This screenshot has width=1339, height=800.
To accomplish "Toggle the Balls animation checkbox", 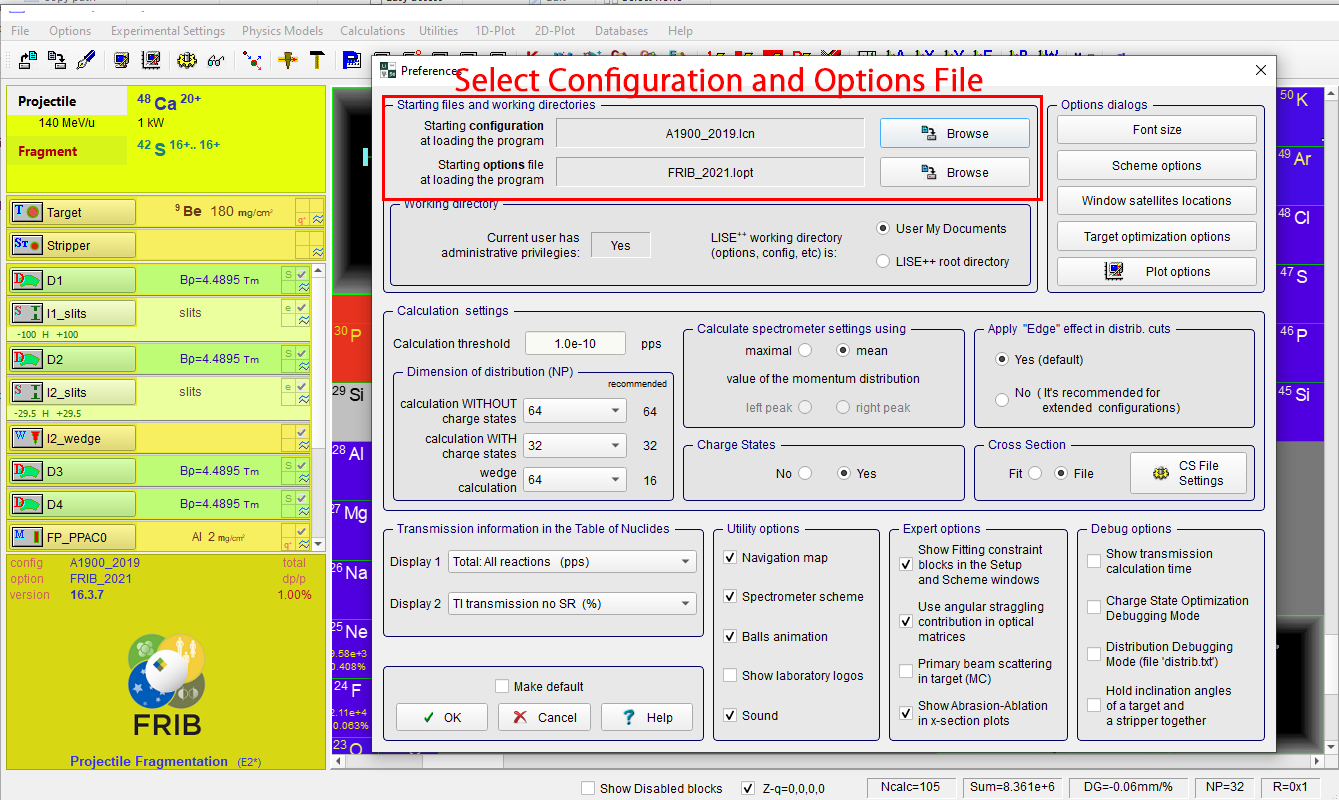I will 730,637.
